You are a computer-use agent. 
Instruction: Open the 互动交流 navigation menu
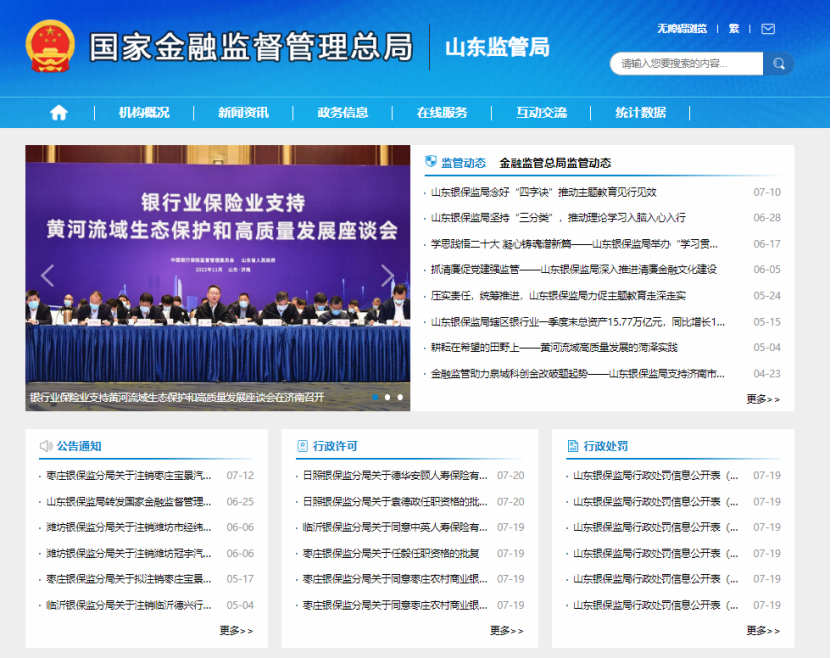(541, 113)
